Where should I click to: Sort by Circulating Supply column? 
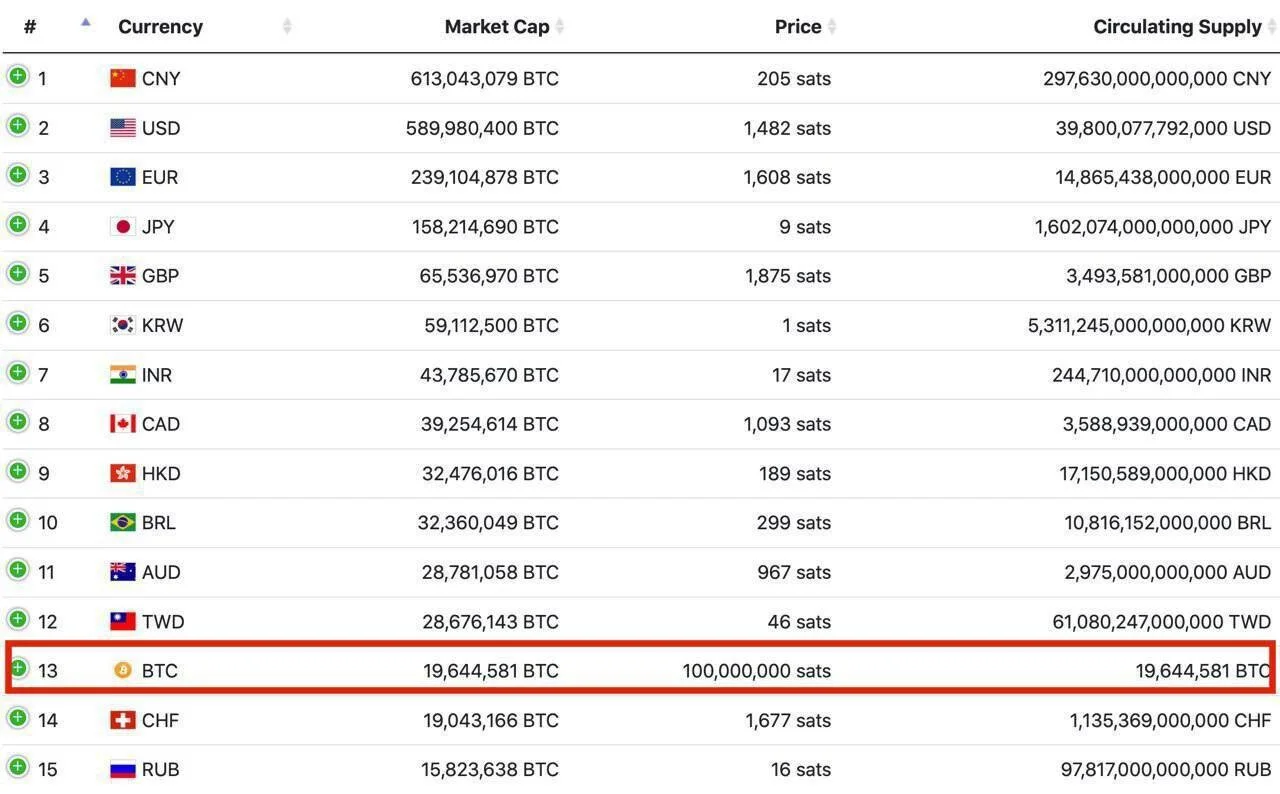point(1177,27)
